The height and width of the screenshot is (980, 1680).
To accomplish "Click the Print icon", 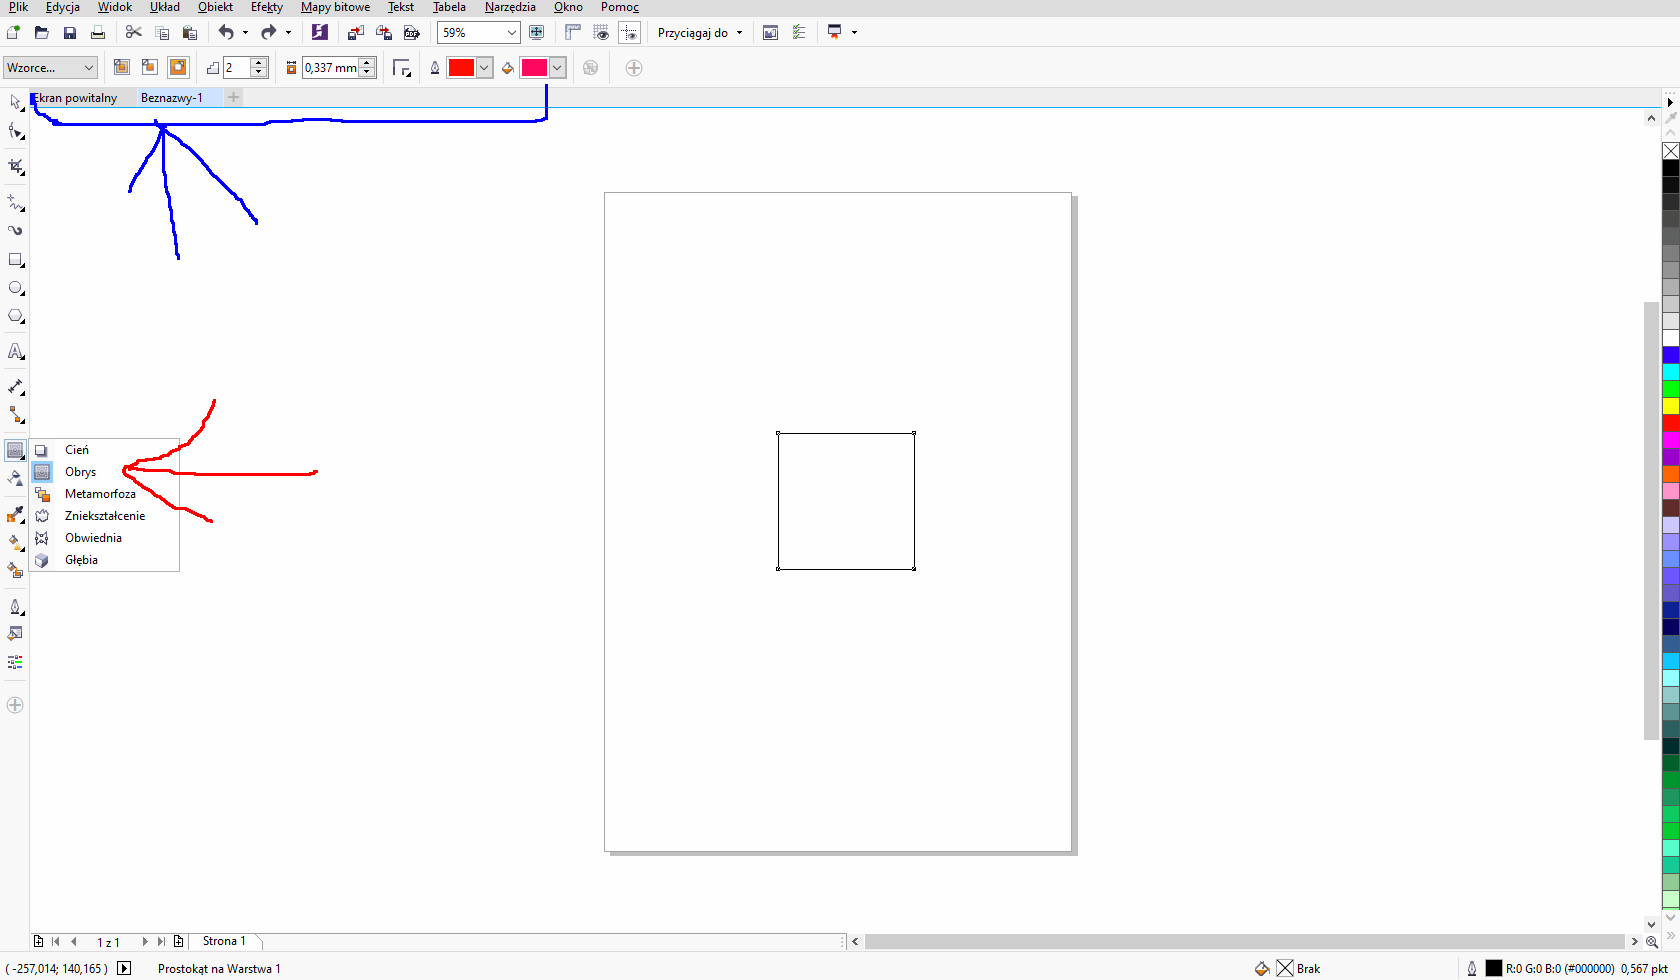I will [98, 33].
